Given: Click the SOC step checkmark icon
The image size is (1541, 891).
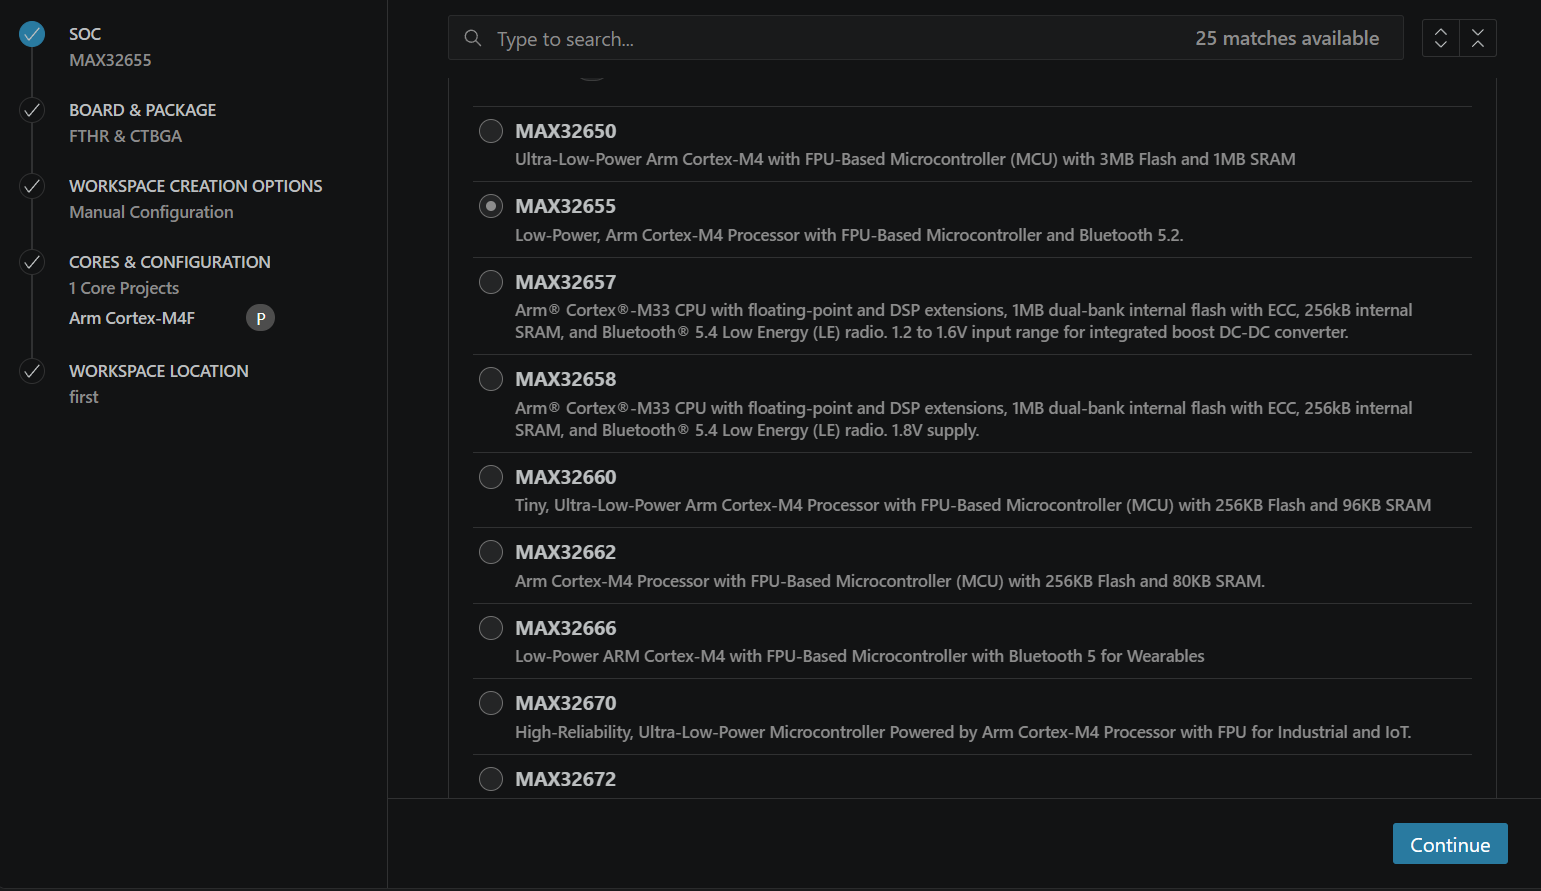Looking at the screenshot, I should [x=32, y=34].
